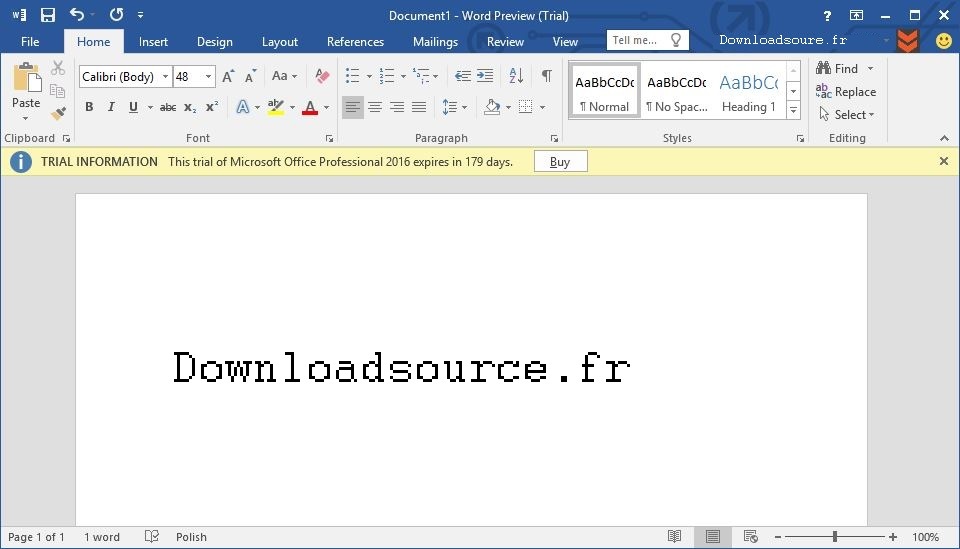Image resolution: width=960 pixels, height=549 pixels.
Task: Click Replace in the Editing group
Action: pos(846,92)
